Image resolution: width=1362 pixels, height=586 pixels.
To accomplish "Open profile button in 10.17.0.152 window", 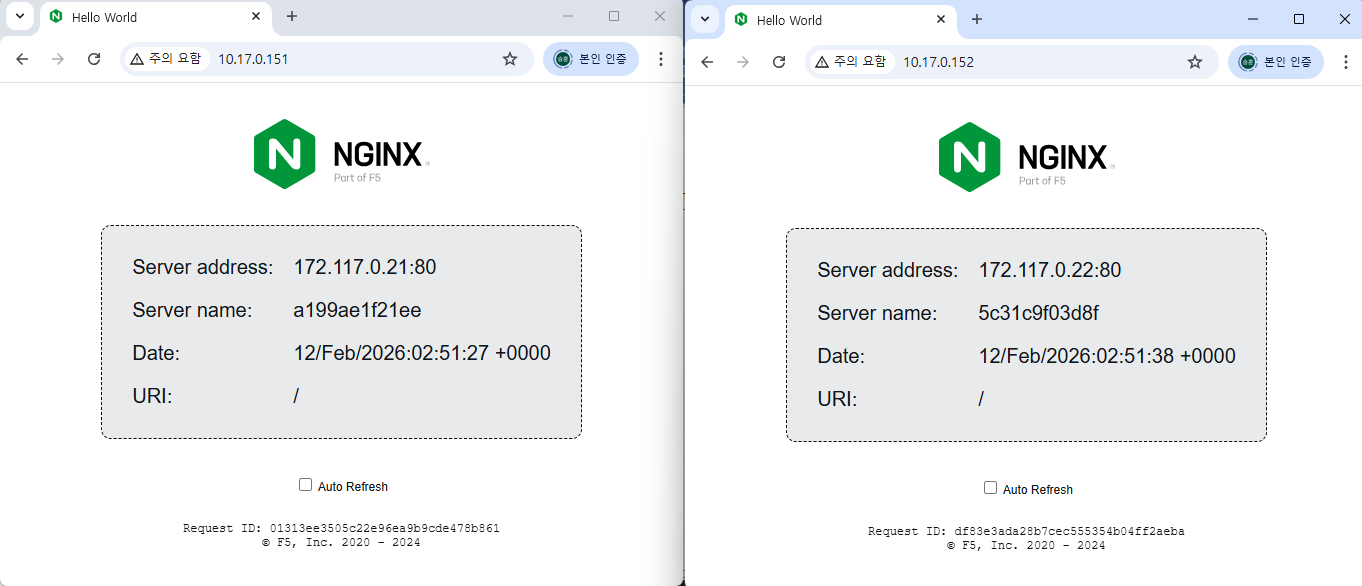I will coord(1276,62).
